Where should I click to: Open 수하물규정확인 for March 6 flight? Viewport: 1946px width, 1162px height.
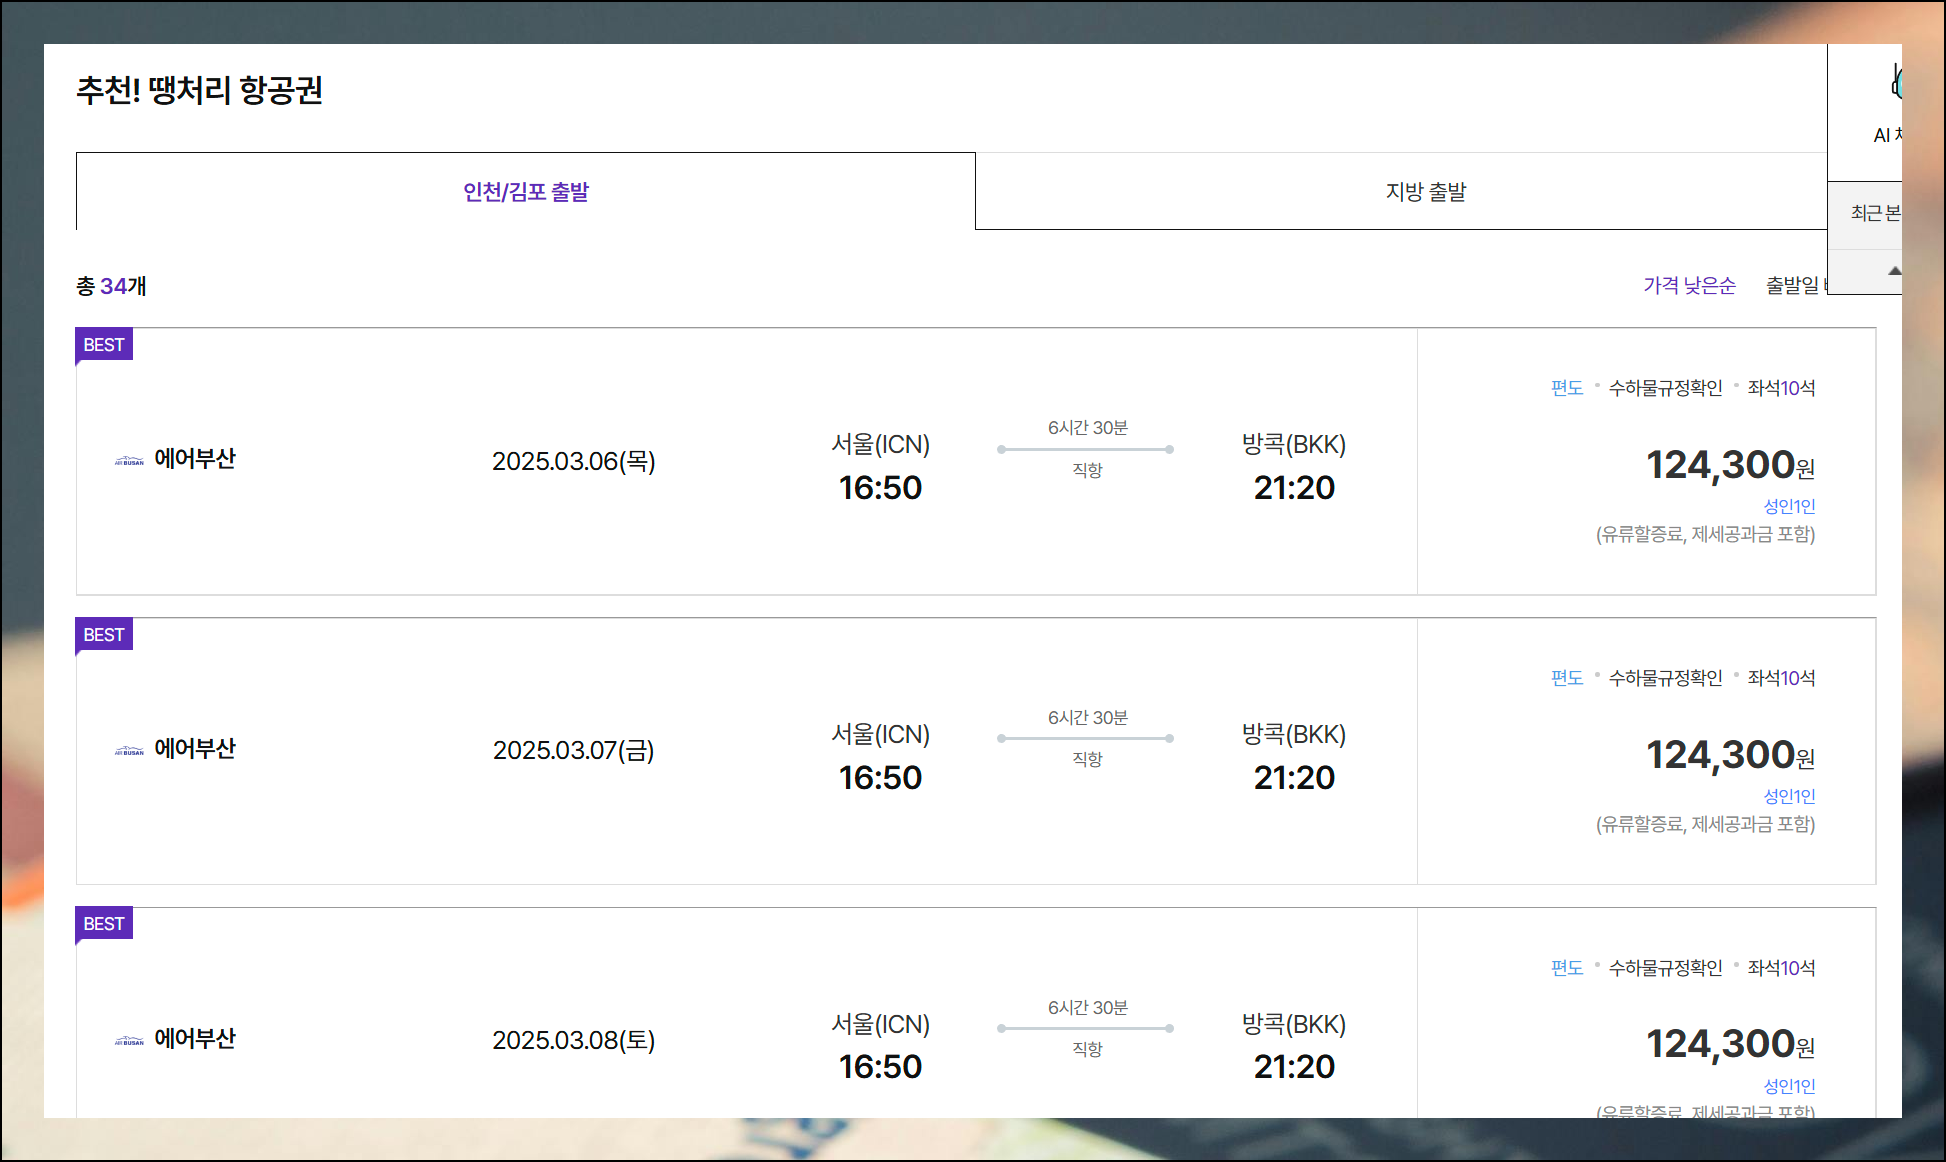click(x=1665, y=388)
